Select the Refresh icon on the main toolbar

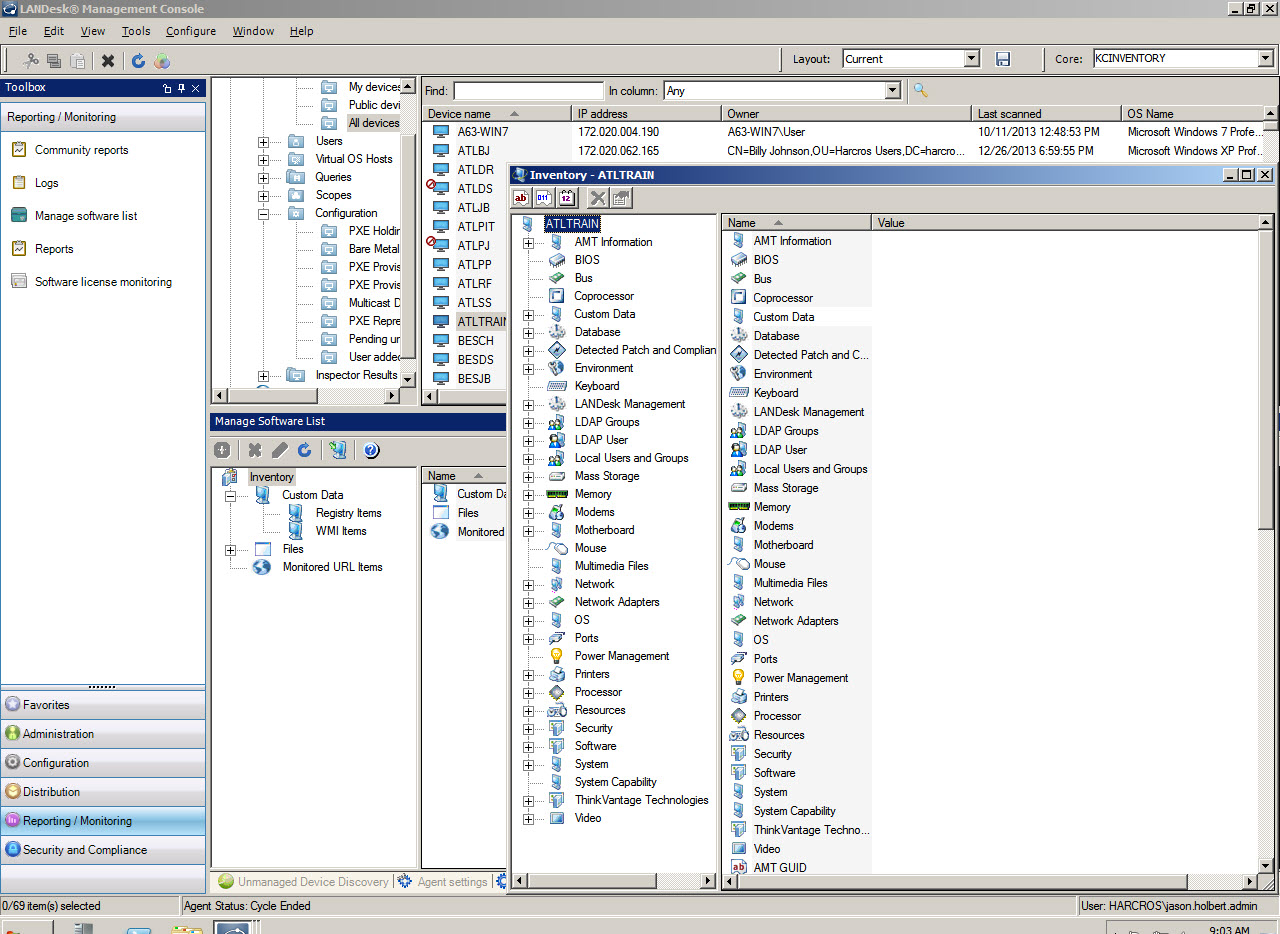[138, 60]
